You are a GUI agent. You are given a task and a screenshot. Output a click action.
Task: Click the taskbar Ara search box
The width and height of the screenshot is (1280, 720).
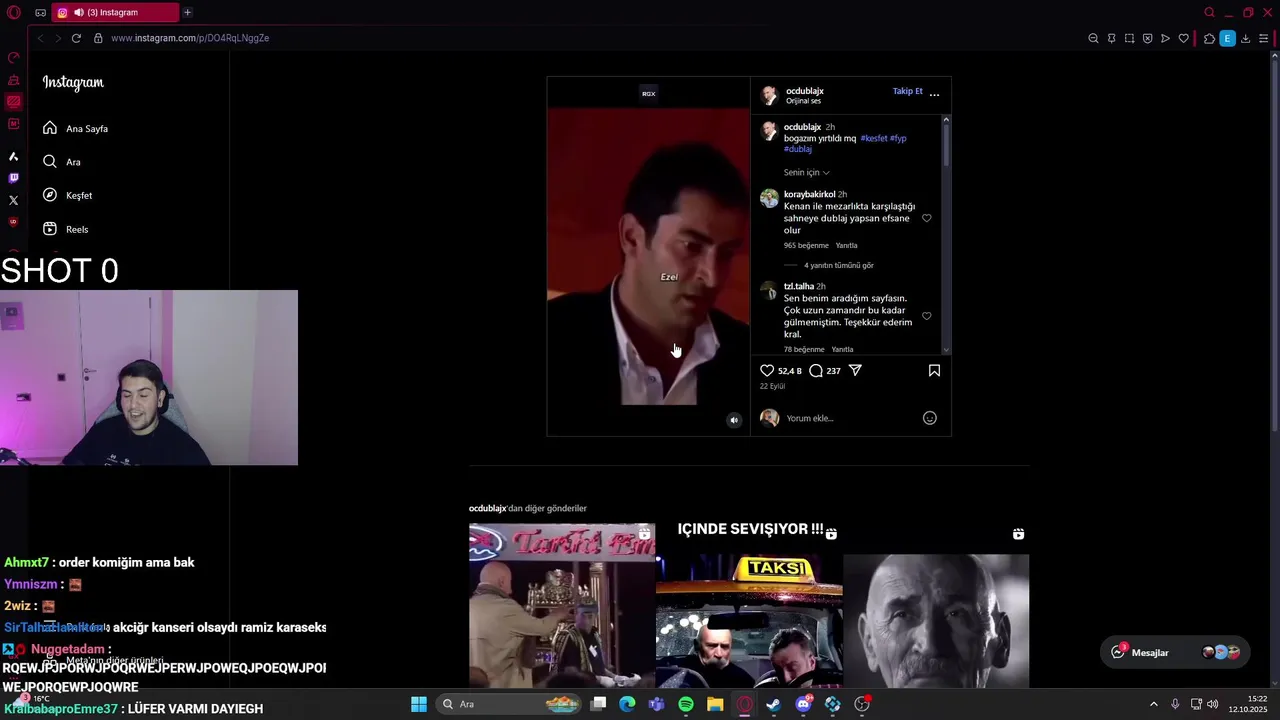pos(512,704)
